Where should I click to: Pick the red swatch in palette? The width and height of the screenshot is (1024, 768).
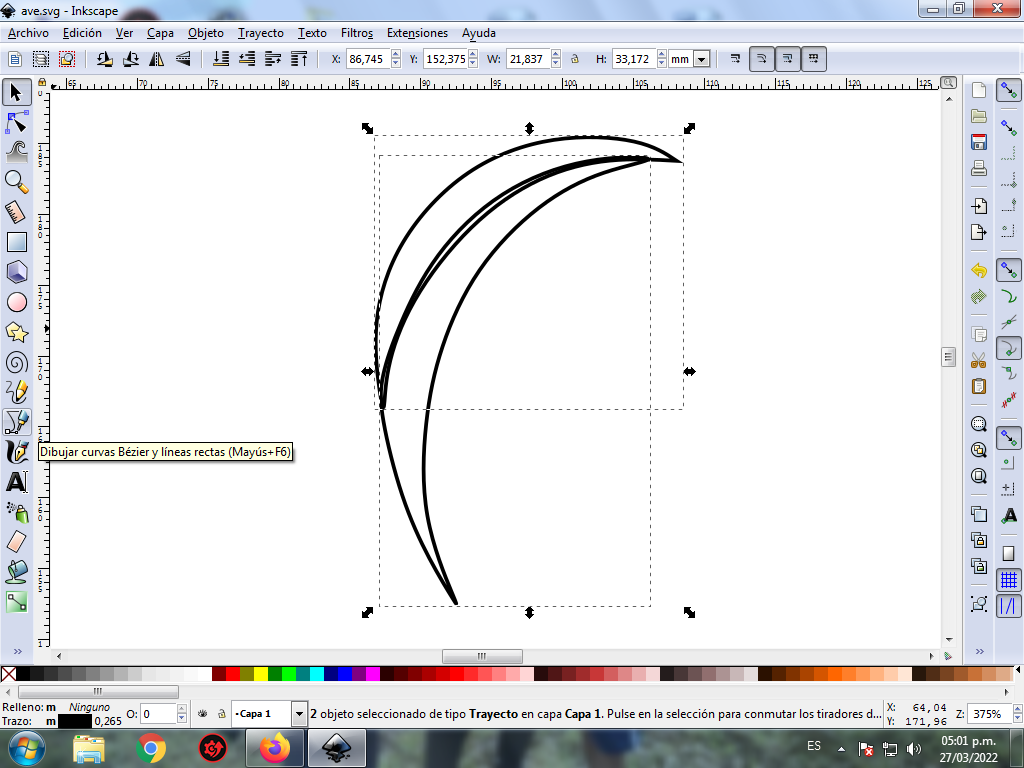click(231, 674)
